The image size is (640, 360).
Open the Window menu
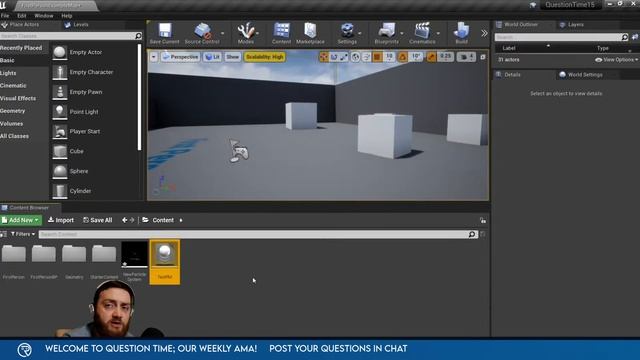click(x=44, y=16)
